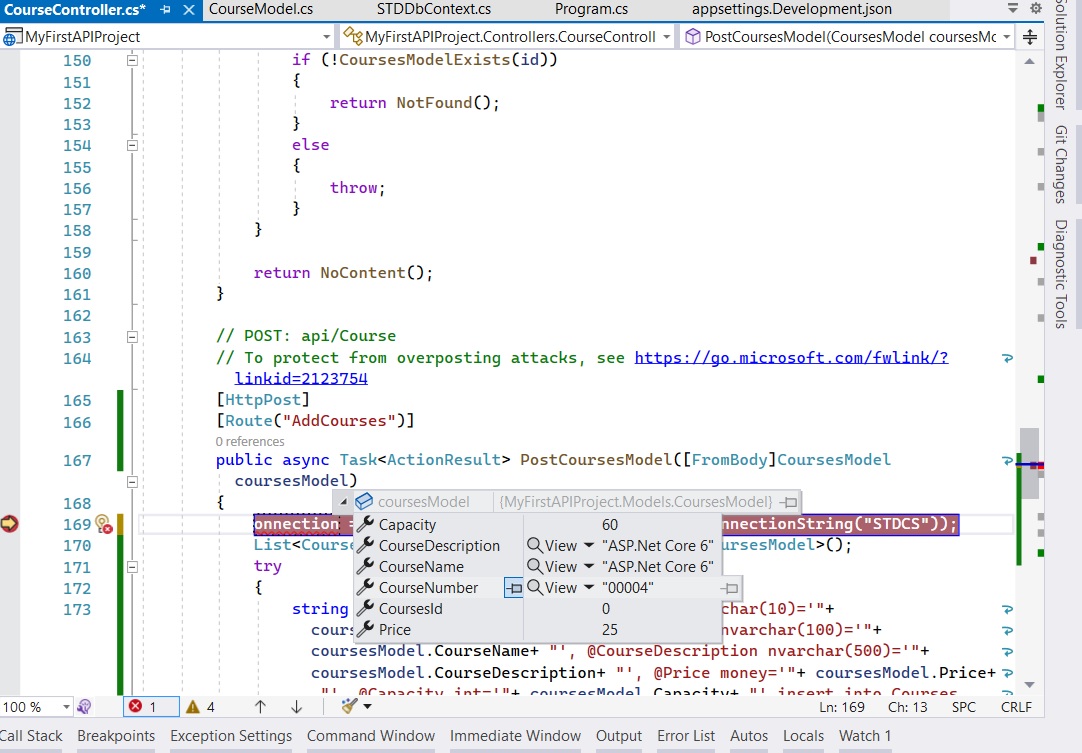Open the Call Stack tab
The image size is (1082, 753).
point(31,736)
